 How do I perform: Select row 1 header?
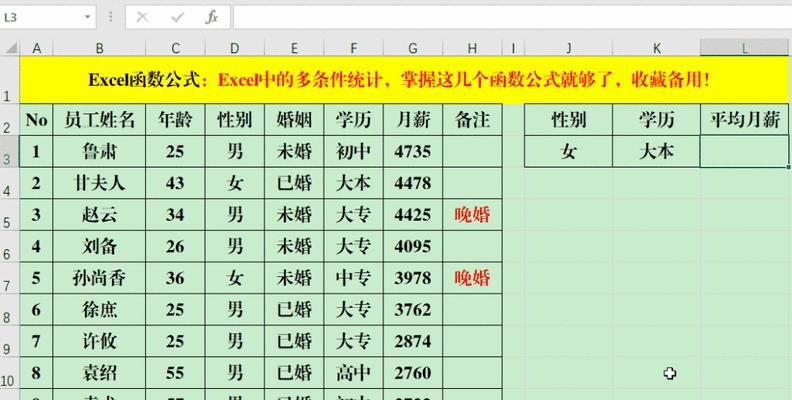click(x=10, y=80)
